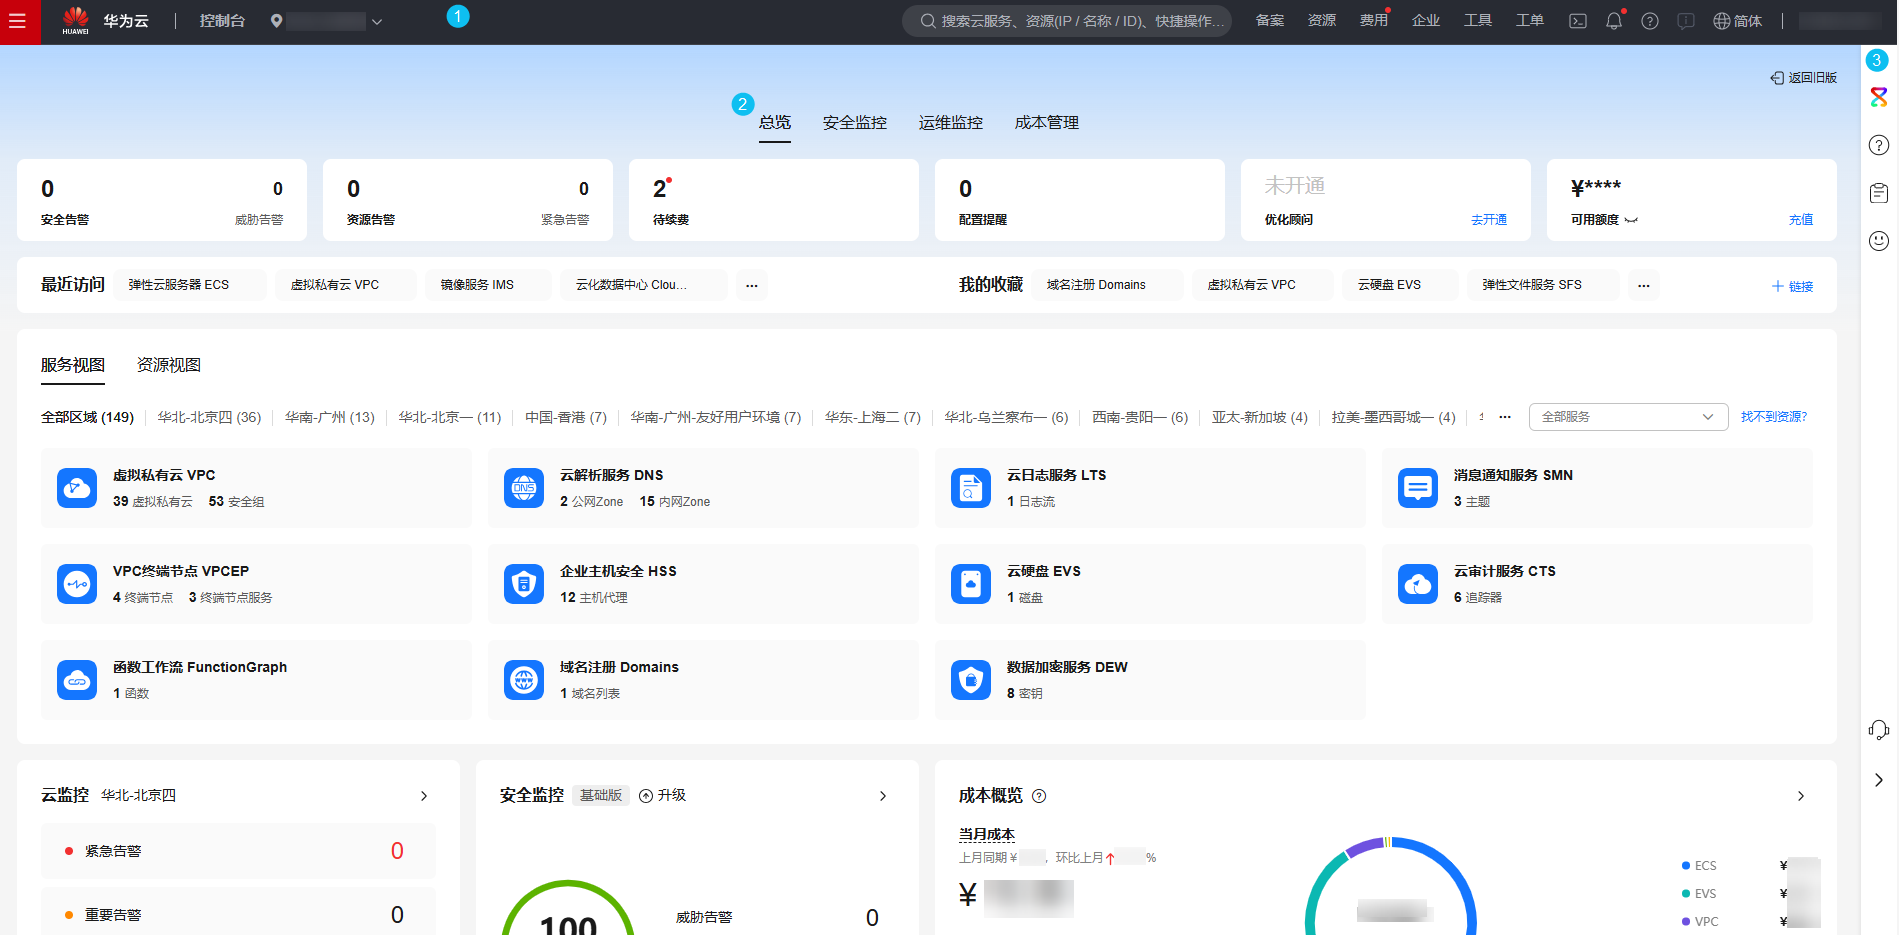Open the 费用 top menu
Screen dimensions: 1899x935
[x=1374, y=21]
